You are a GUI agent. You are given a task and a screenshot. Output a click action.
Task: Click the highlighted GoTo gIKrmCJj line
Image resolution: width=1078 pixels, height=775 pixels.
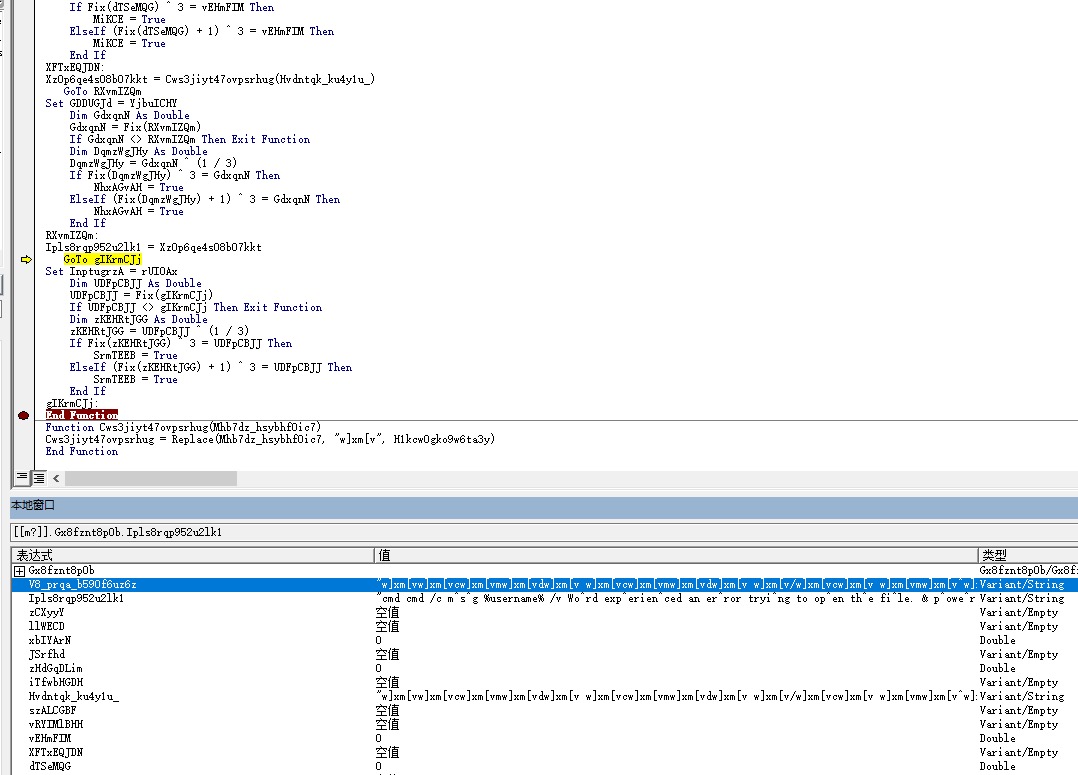click(x=102, y=259)
